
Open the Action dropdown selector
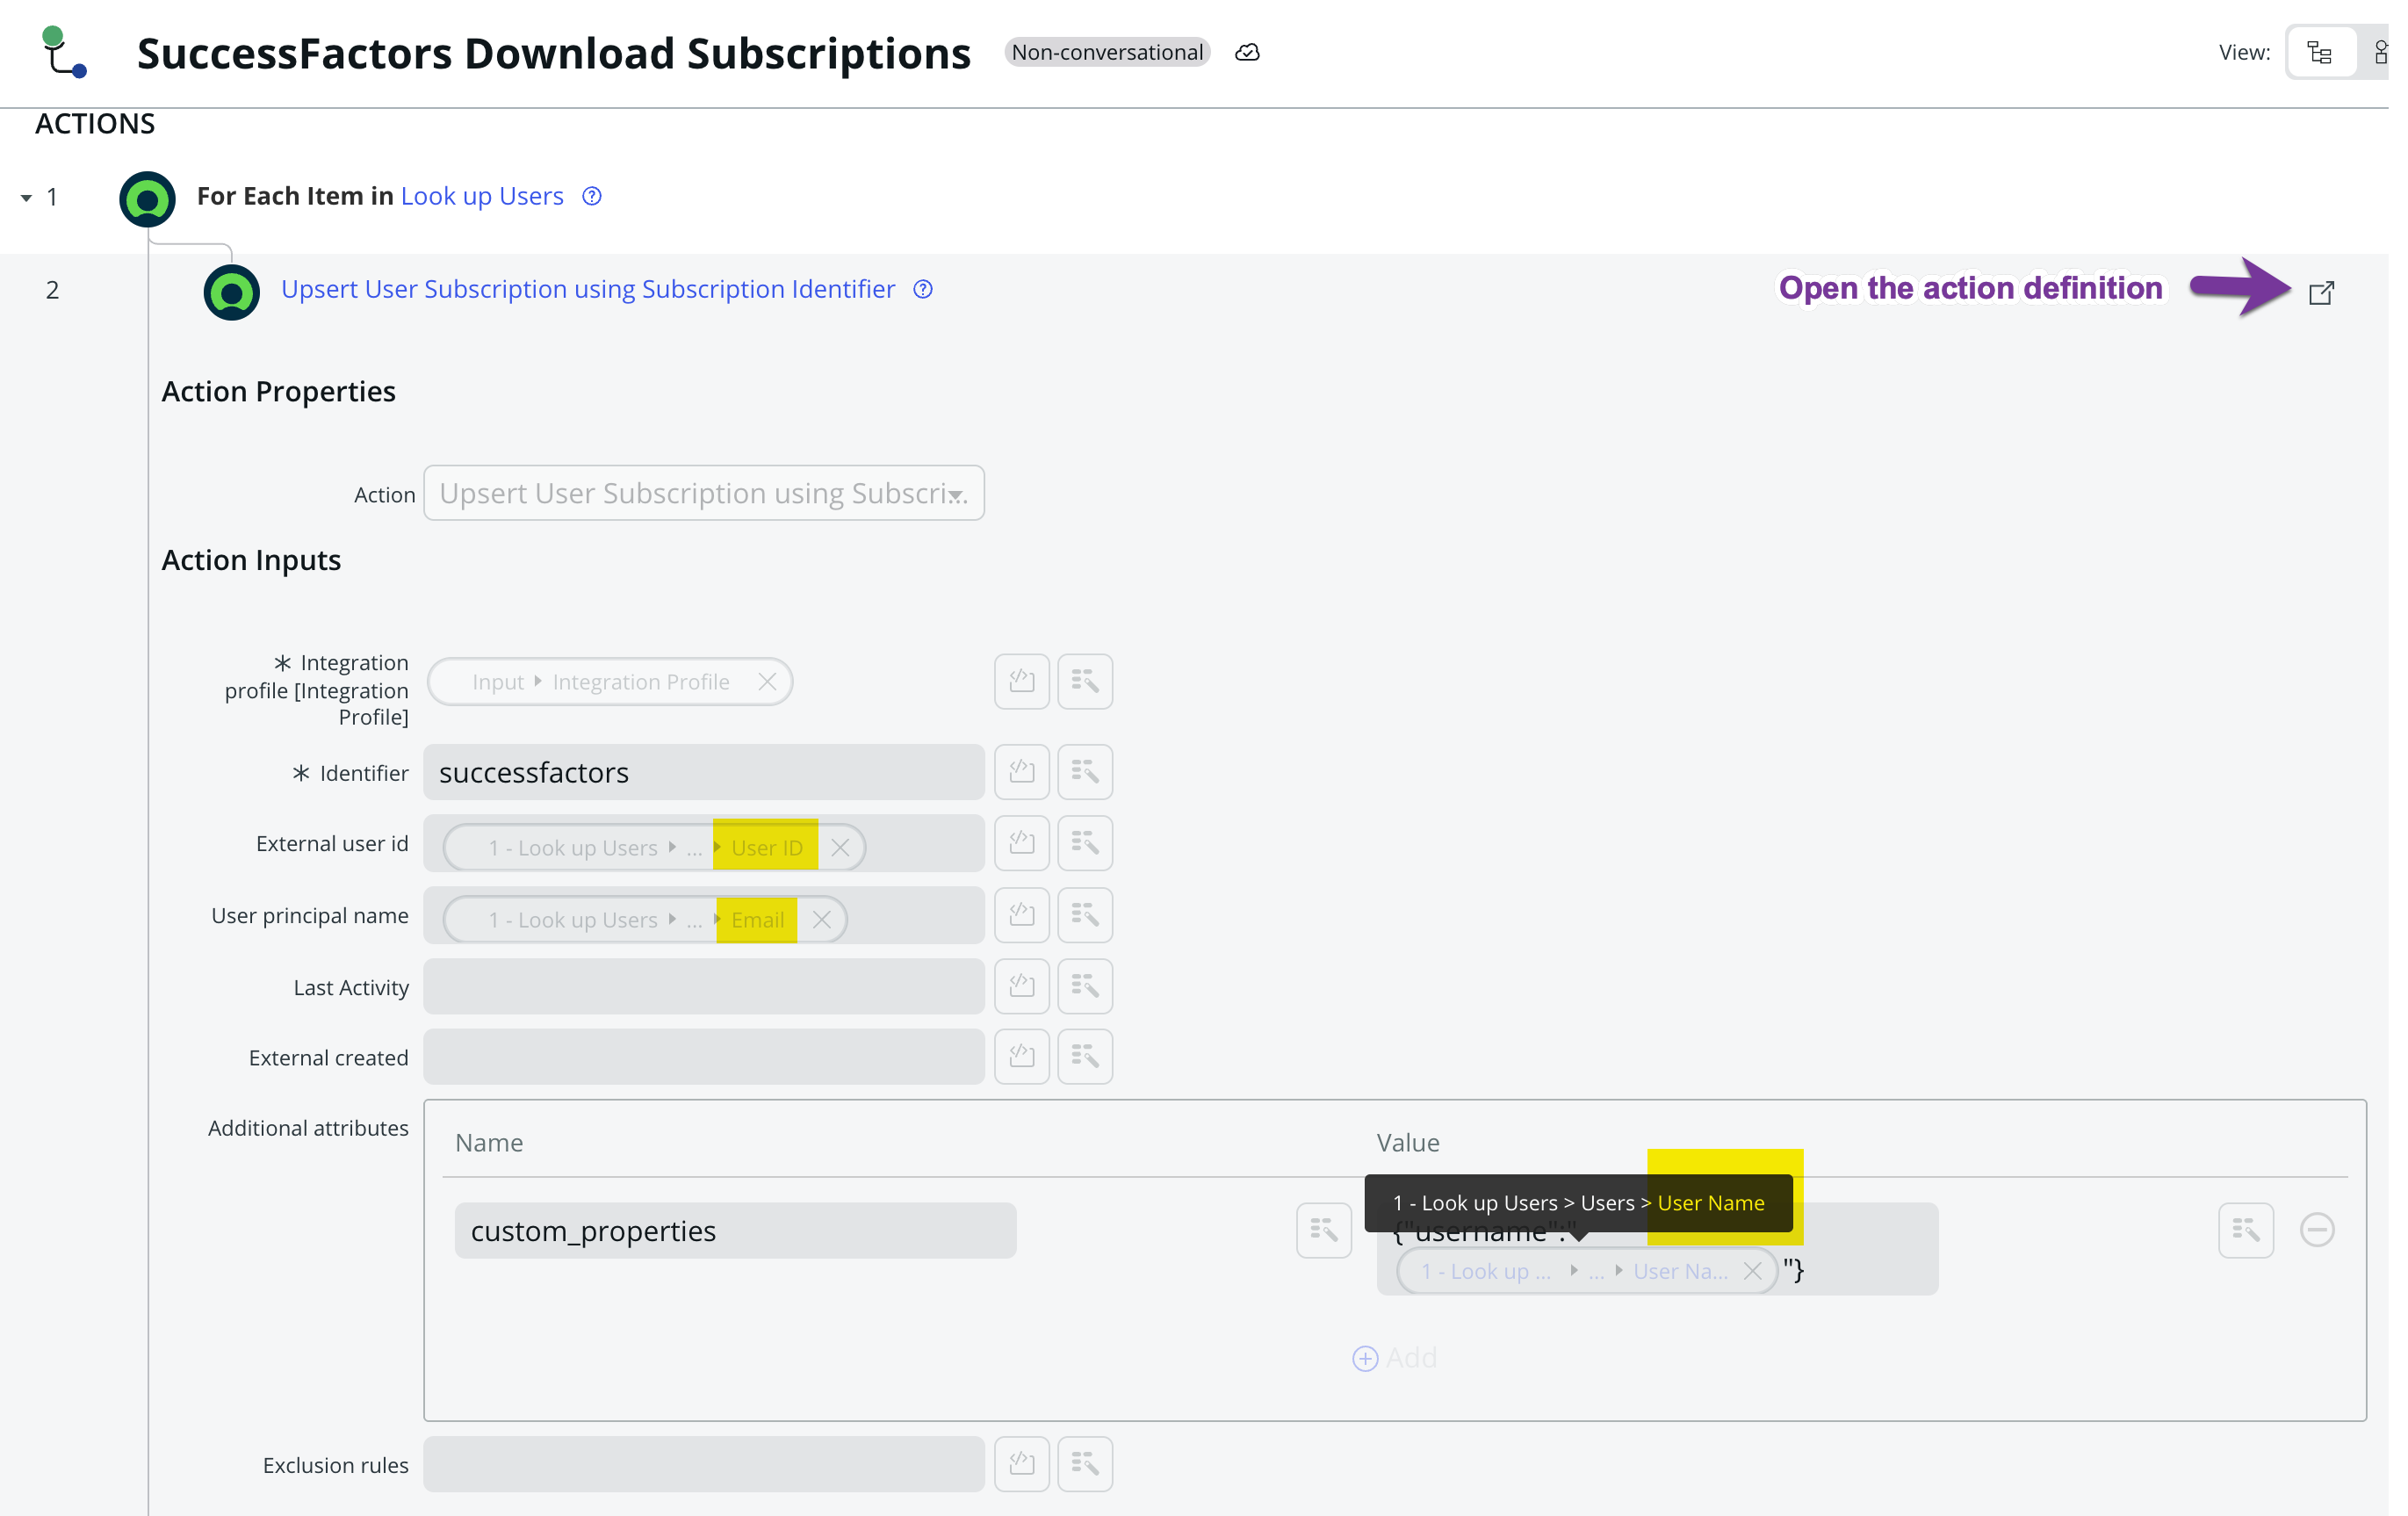704,493
